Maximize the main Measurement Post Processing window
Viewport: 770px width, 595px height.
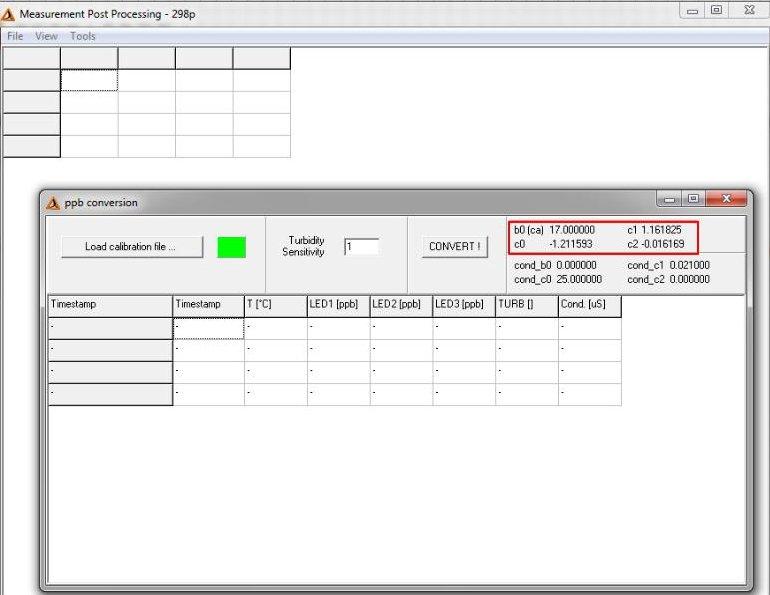[716, 10]
